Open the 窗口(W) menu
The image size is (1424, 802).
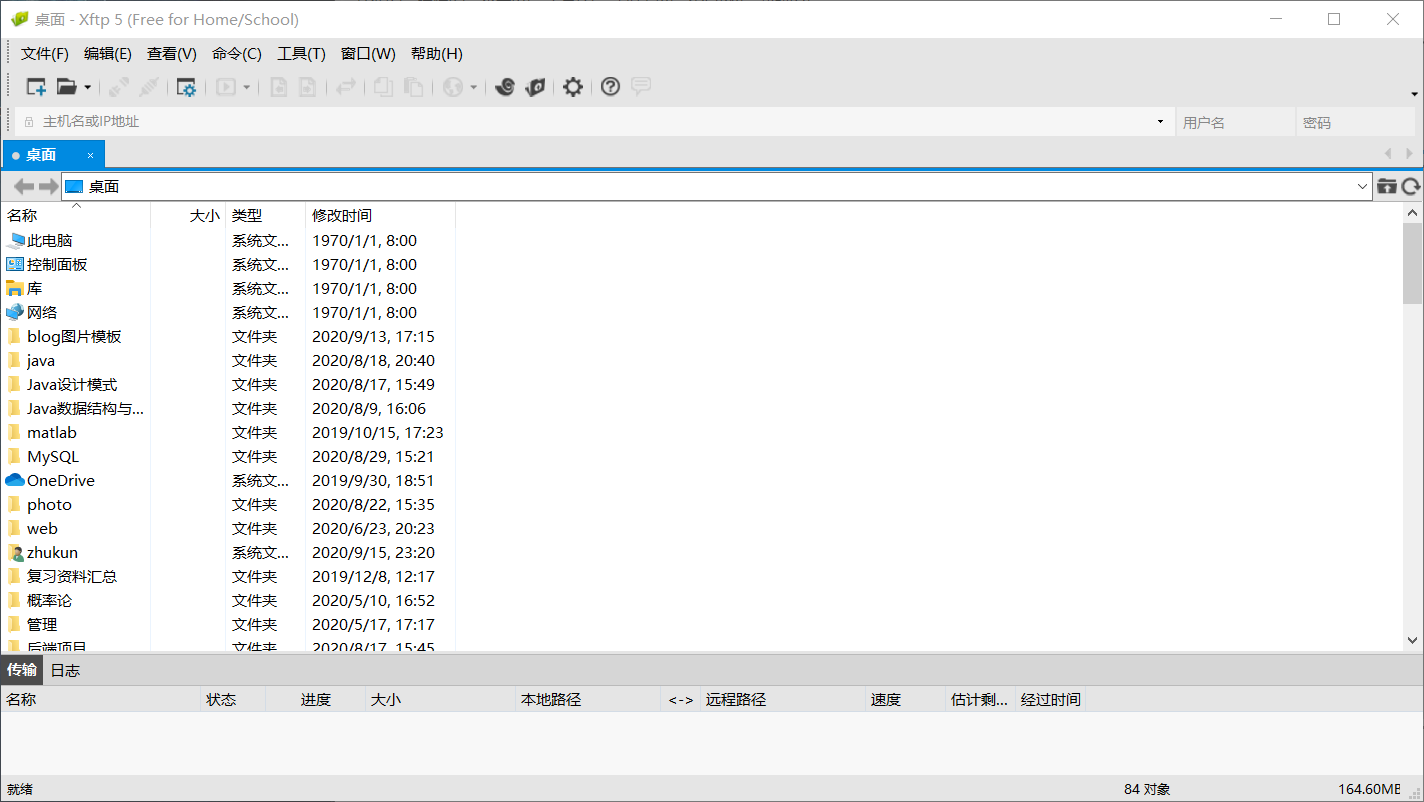pyautogui.click(x=368, y=54)
